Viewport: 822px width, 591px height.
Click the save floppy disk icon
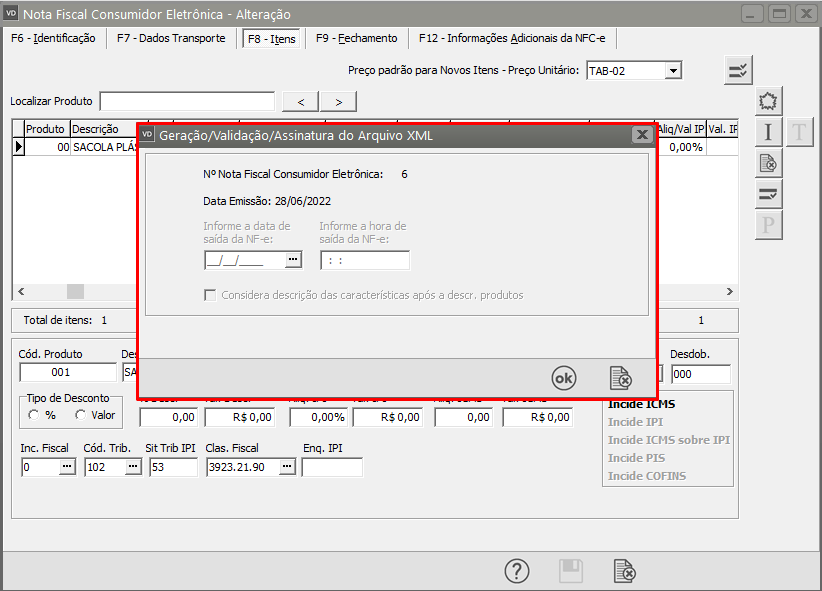pos(571,571)
